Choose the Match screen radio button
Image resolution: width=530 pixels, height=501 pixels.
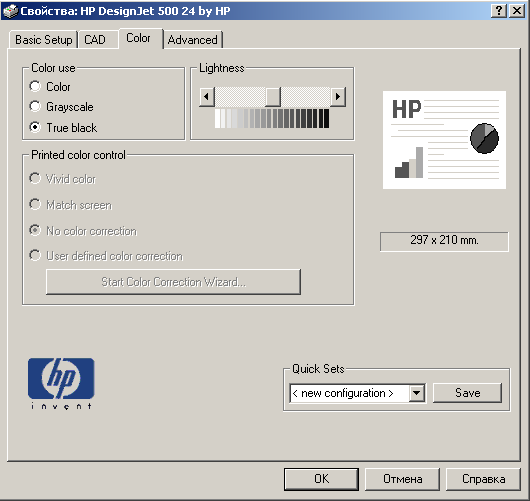click(35, 205)
